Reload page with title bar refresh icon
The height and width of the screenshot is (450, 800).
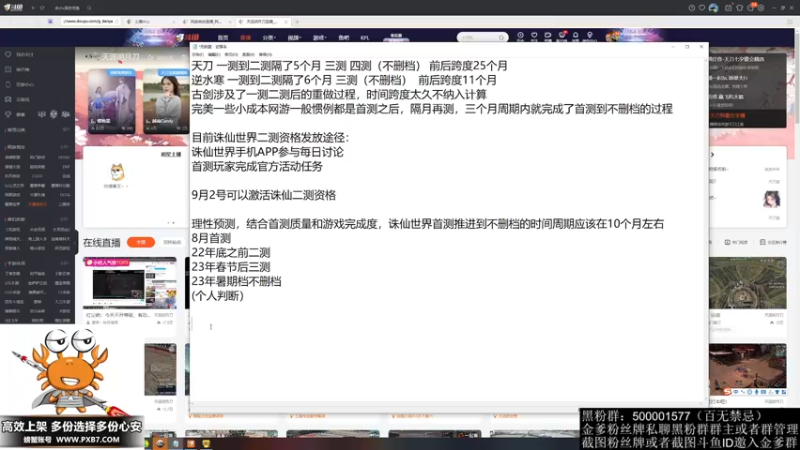point(42,8)
